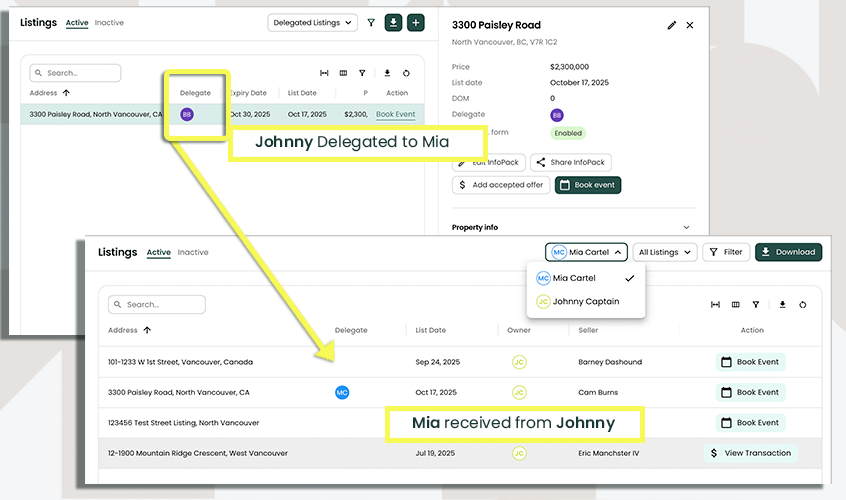Click the fit column width icon in lower table
The image size is (846, 500).
[715, 304]
